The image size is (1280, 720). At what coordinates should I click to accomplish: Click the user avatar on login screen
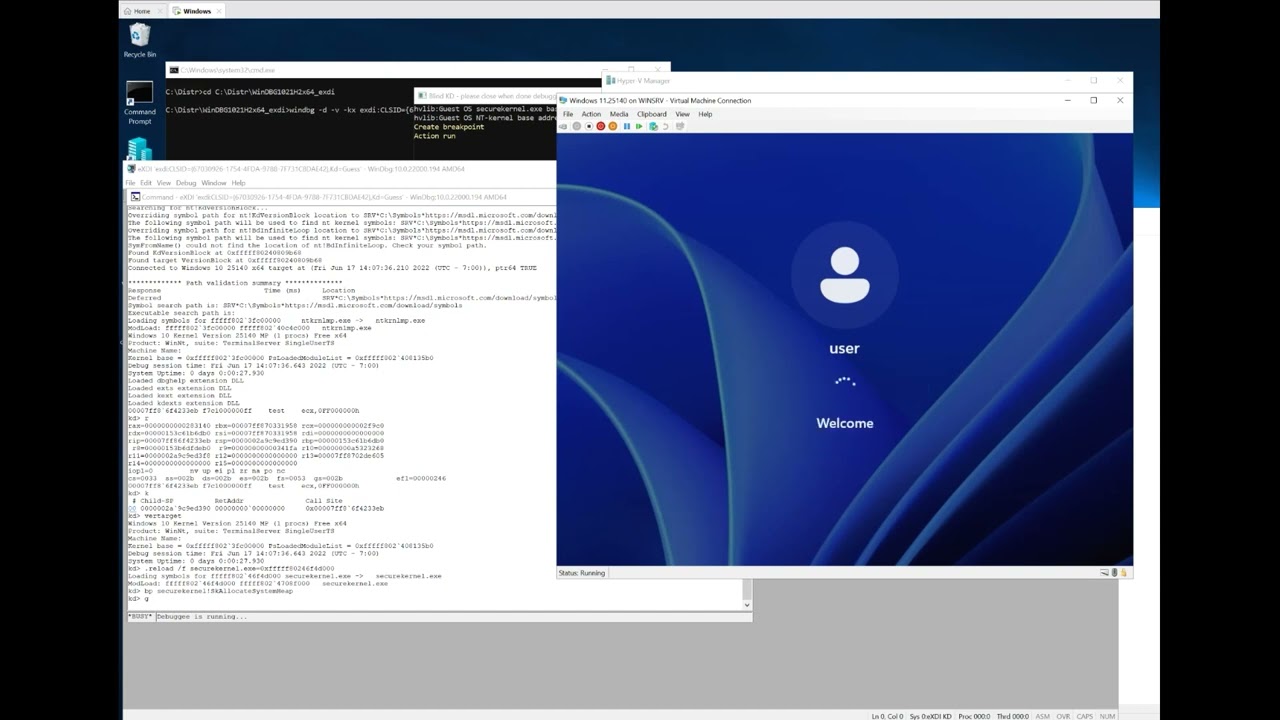(844, 275)
